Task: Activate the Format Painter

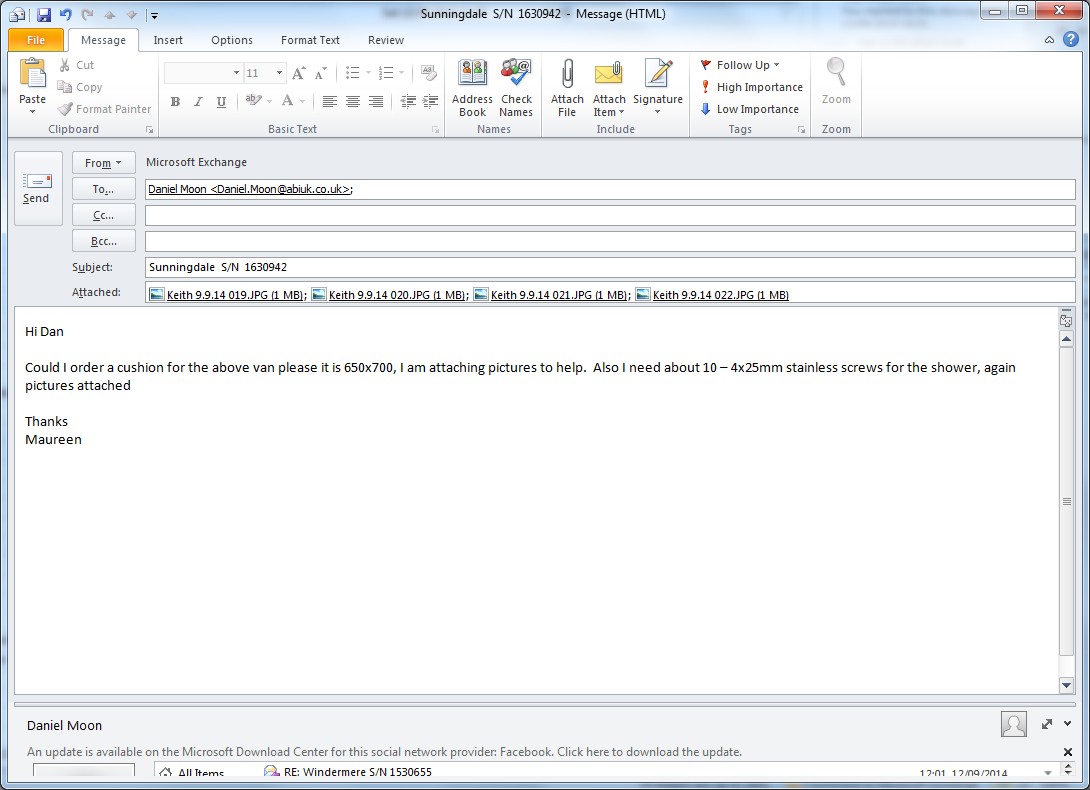Action: click(104, 109)
